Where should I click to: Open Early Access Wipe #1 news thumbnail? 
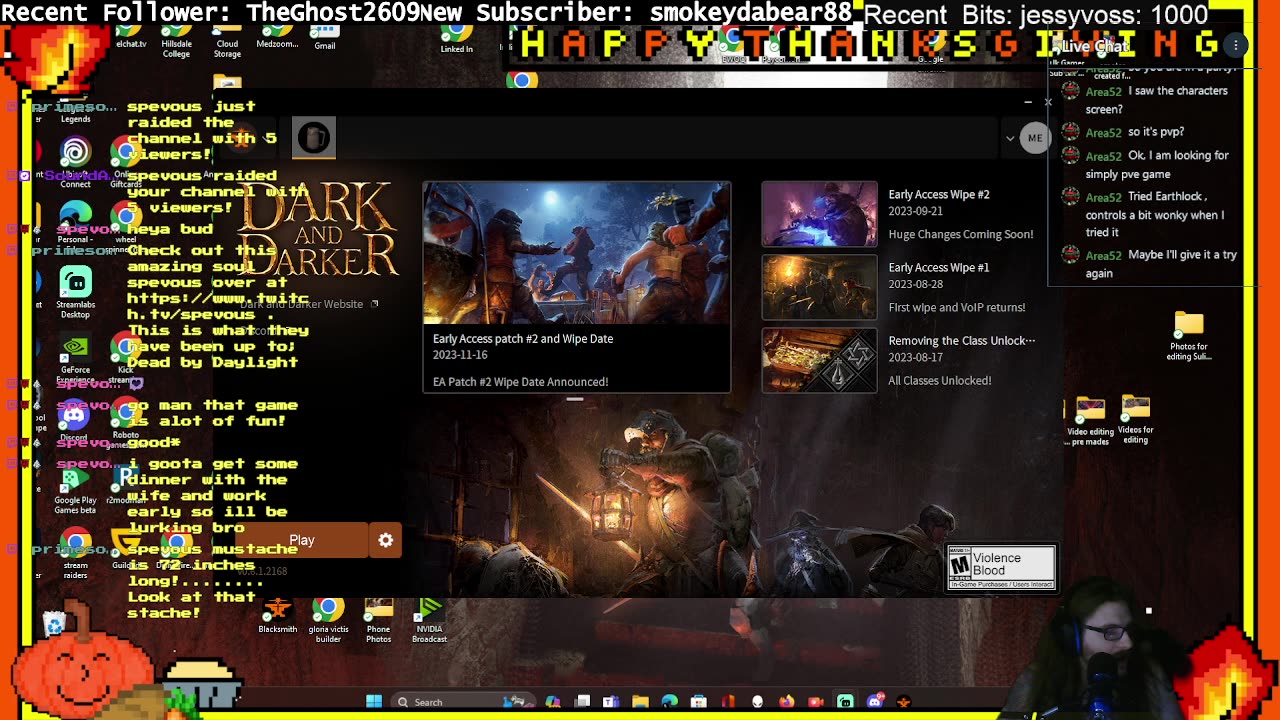coord(819,287)
